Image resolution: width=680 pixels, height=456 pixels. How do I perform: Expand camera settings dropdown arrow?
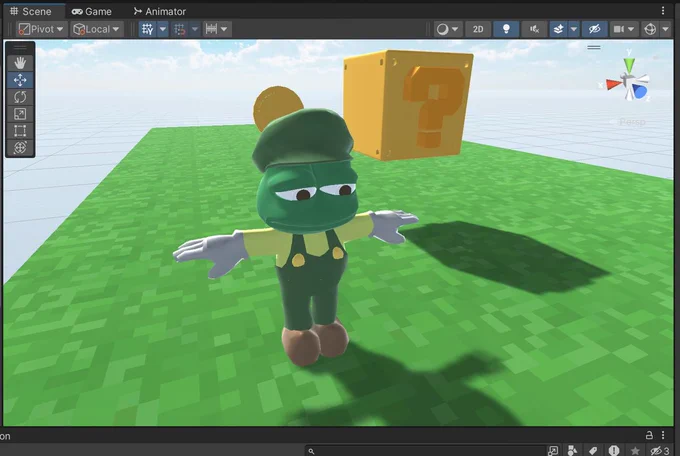click(631, 29)
